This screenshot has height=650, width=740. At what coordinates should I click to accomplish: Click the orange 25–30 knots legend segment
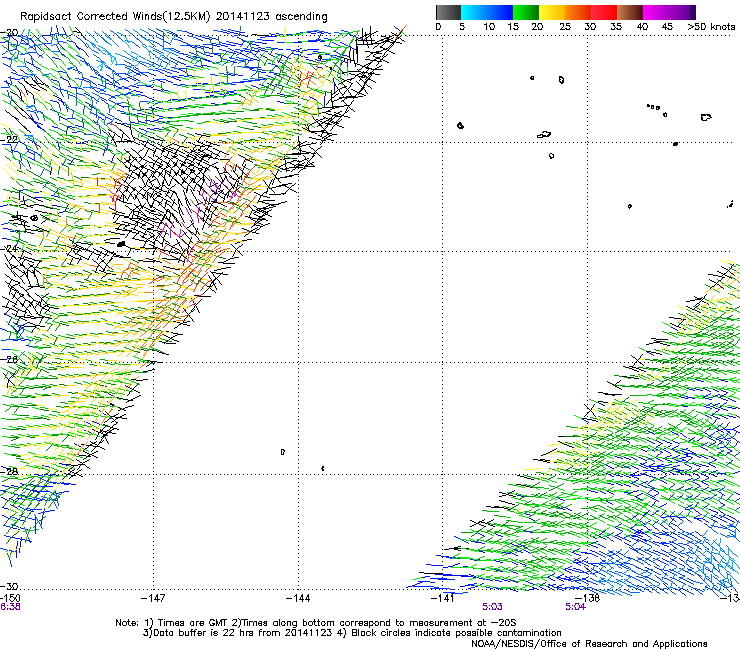click(x=578, y=12)
